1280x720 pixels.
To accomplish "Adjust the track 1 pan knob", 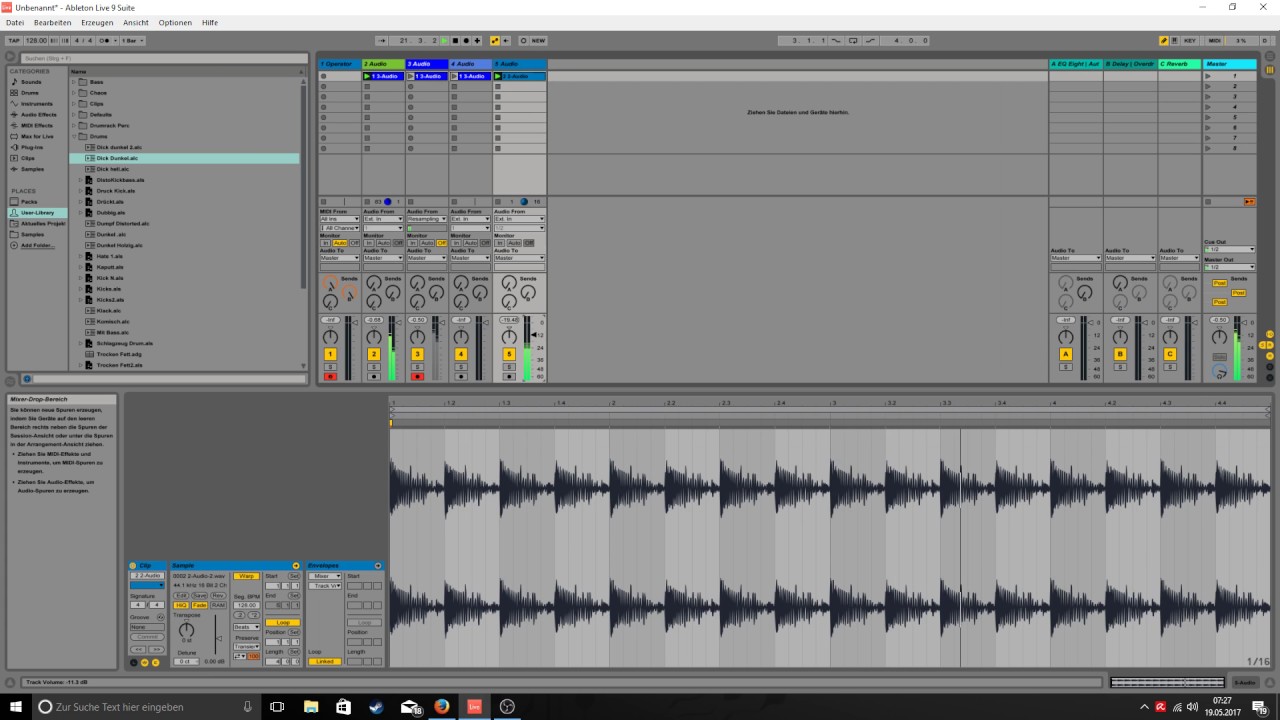I will click(x=330, y=337).
